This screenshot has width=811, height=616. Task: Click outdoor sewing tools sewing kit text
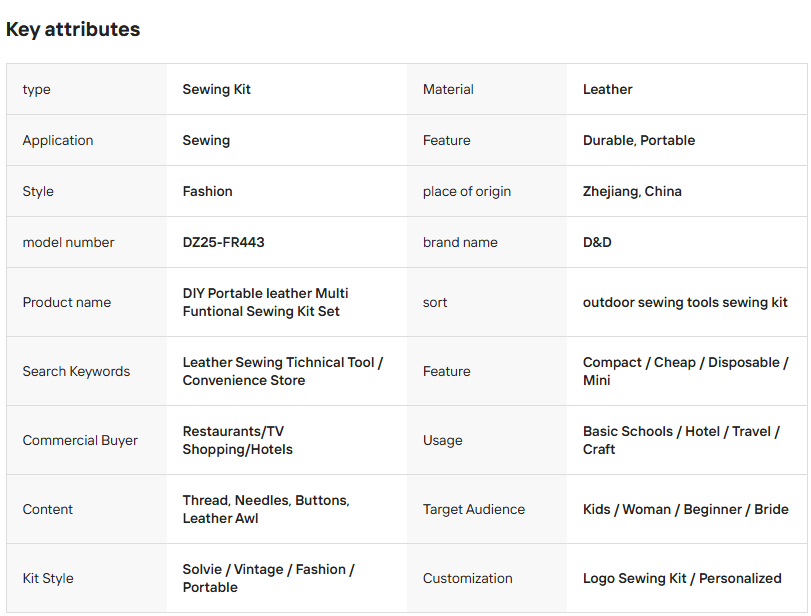pyautogui.click(x=685, y=302)
